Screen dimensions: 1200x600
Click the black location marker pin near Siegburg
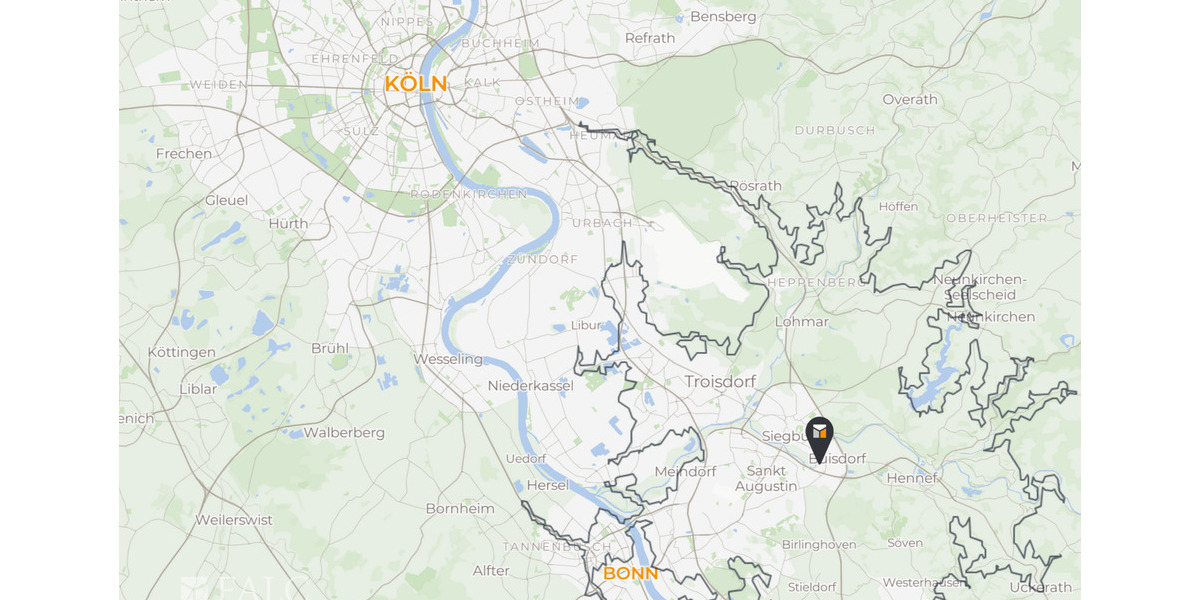(819, 439)
